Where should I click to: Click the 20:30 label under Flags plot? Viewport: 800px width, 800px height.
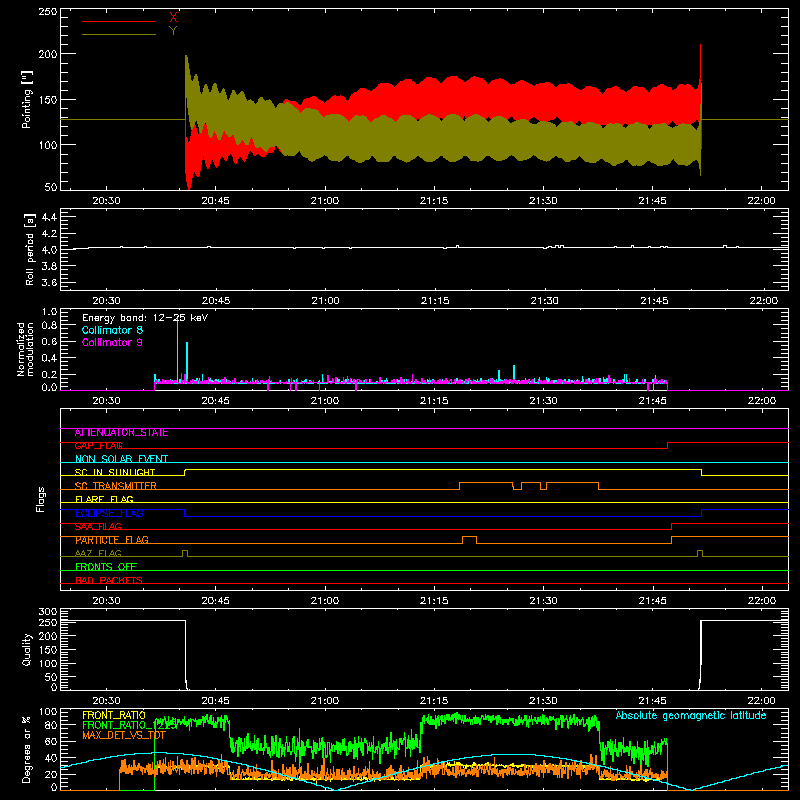[106, 601]
